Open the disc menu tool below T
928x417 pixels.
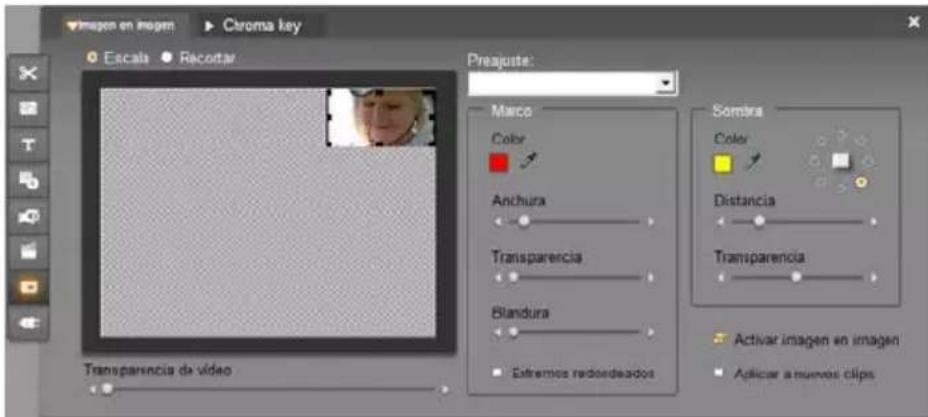pos(28,180)
